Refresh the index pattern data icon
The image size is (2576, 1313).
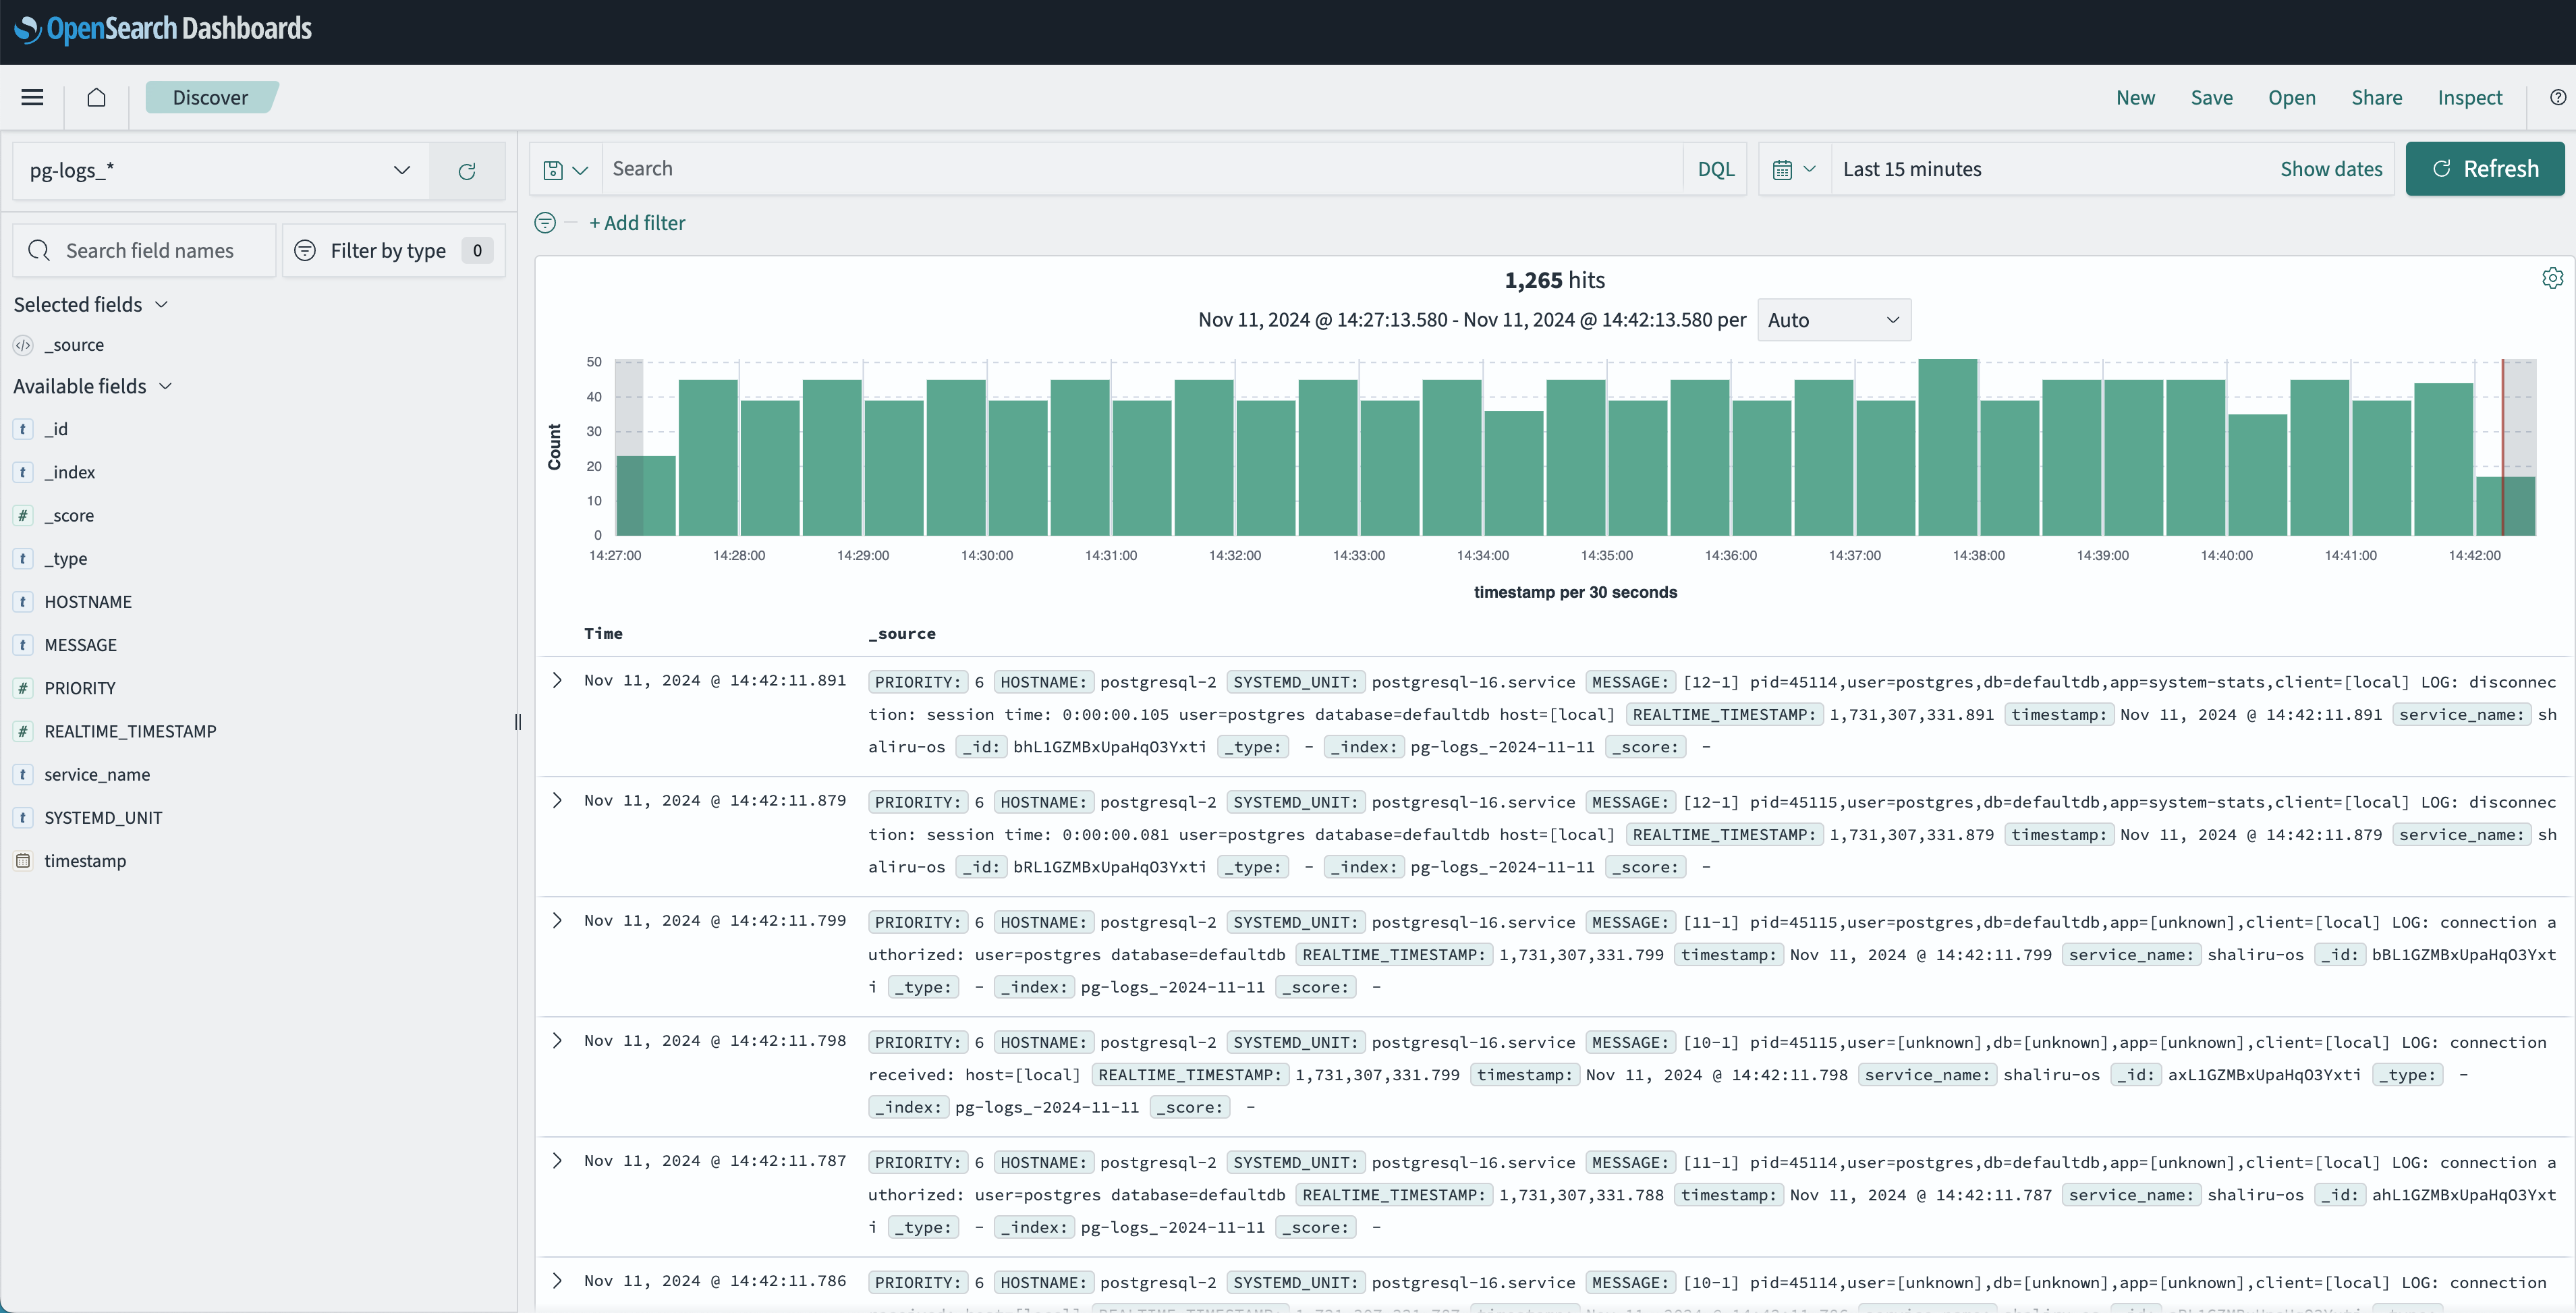pyautogui.click(x=467, y=171)
